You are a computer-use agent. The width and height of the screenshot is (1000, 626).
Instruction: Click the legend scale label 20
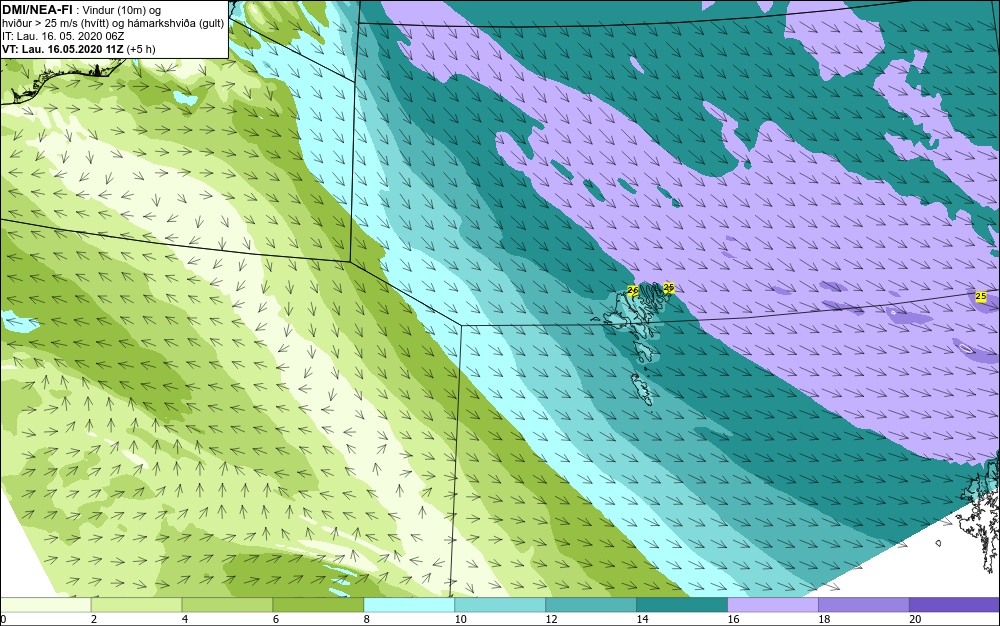coord(915,619)
